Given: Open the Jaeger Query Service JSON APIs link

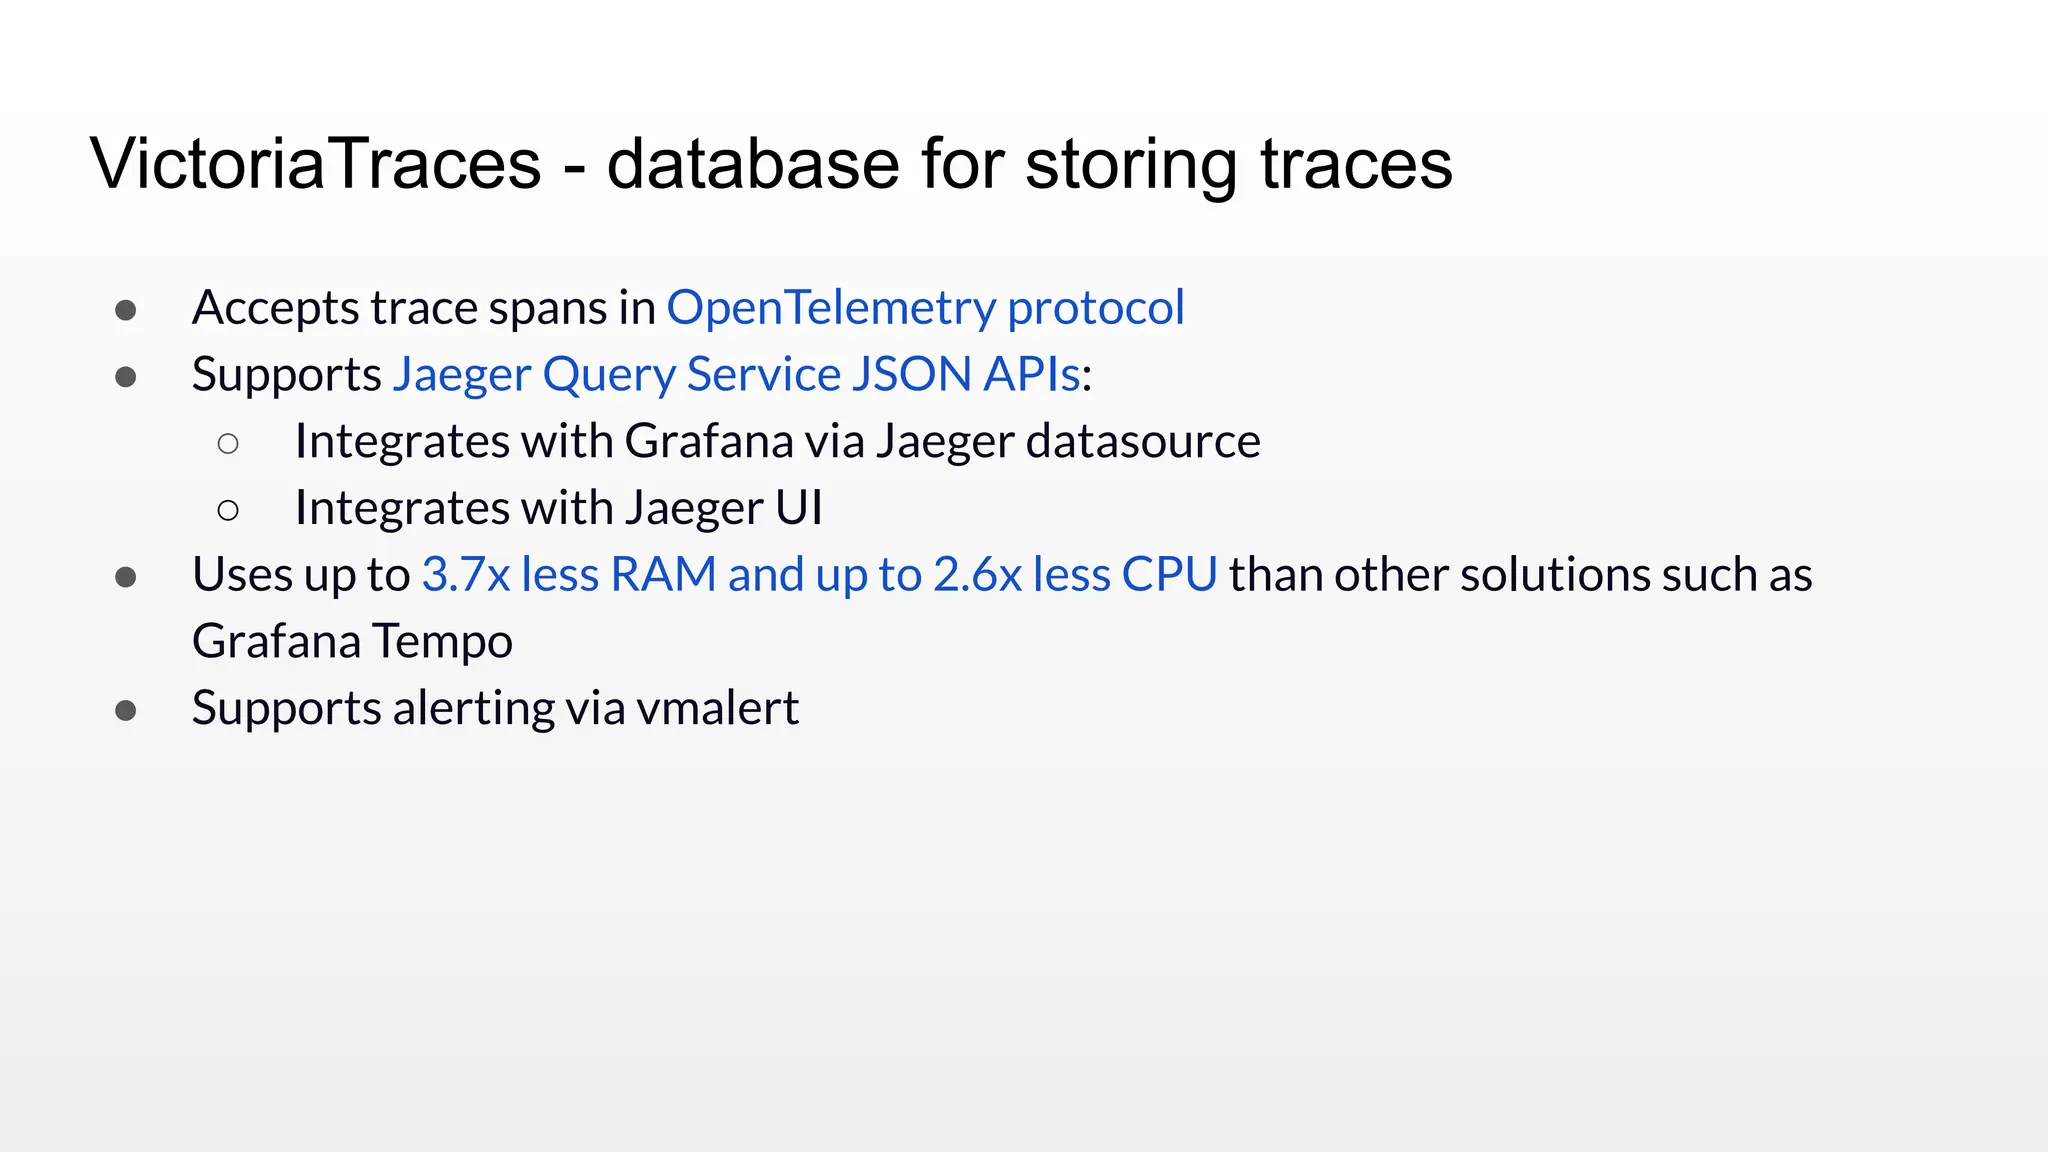Looking at the screenshot, I should pos(736,375).
